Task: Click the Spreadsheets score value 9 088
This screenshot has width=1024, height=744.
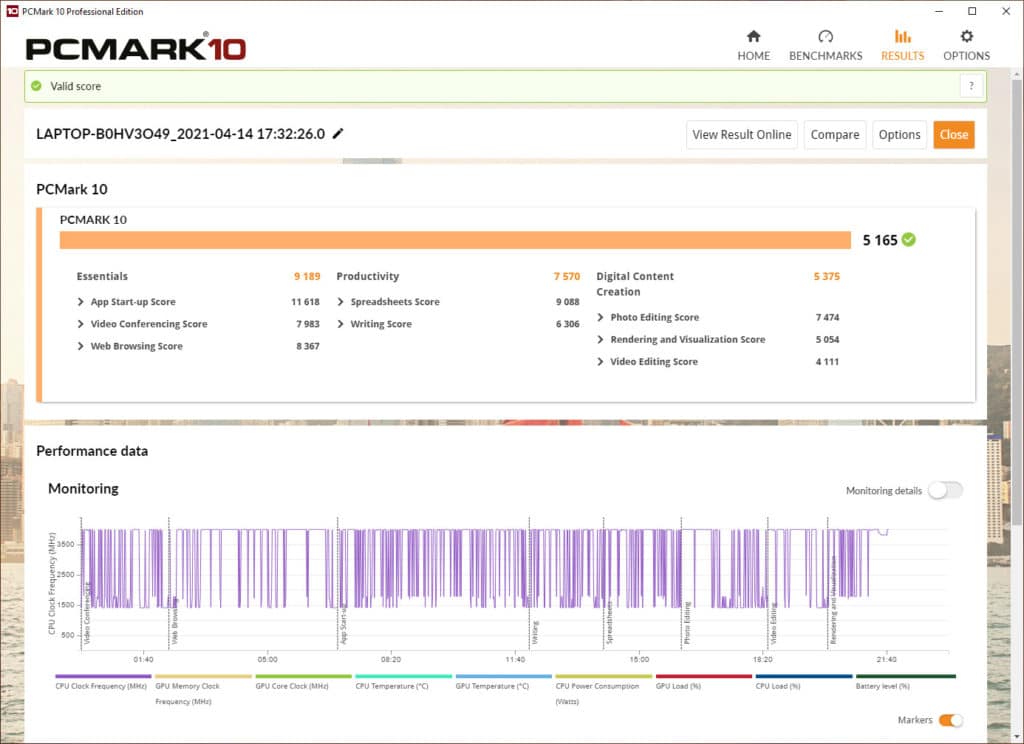Action: (568, 302)
